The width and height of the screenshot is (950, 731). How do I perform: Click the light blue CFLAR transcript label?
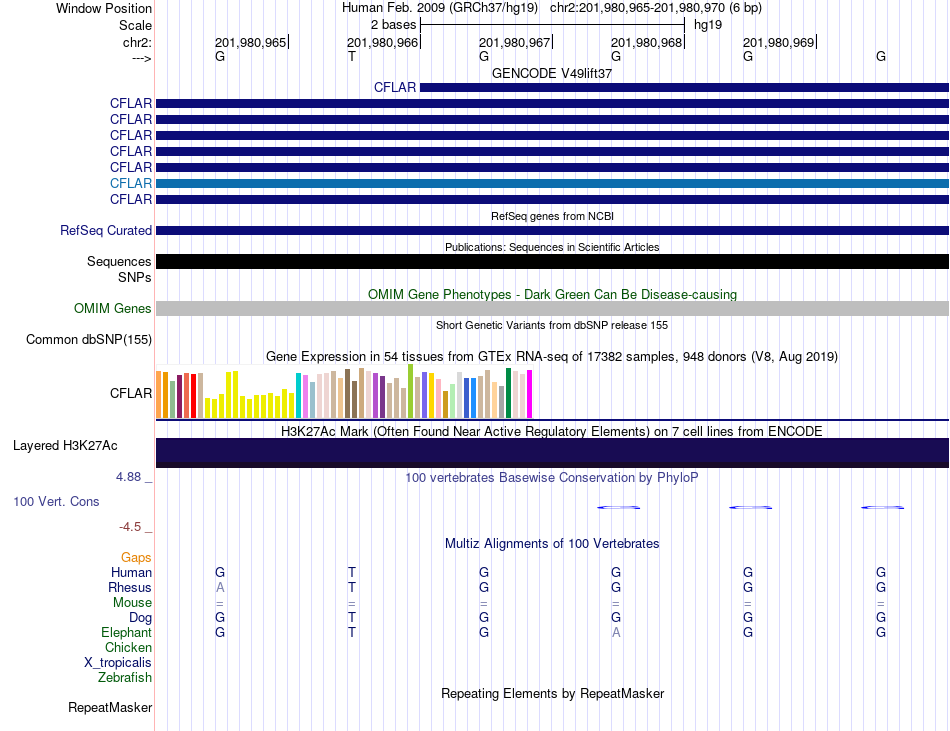(131, 183)
